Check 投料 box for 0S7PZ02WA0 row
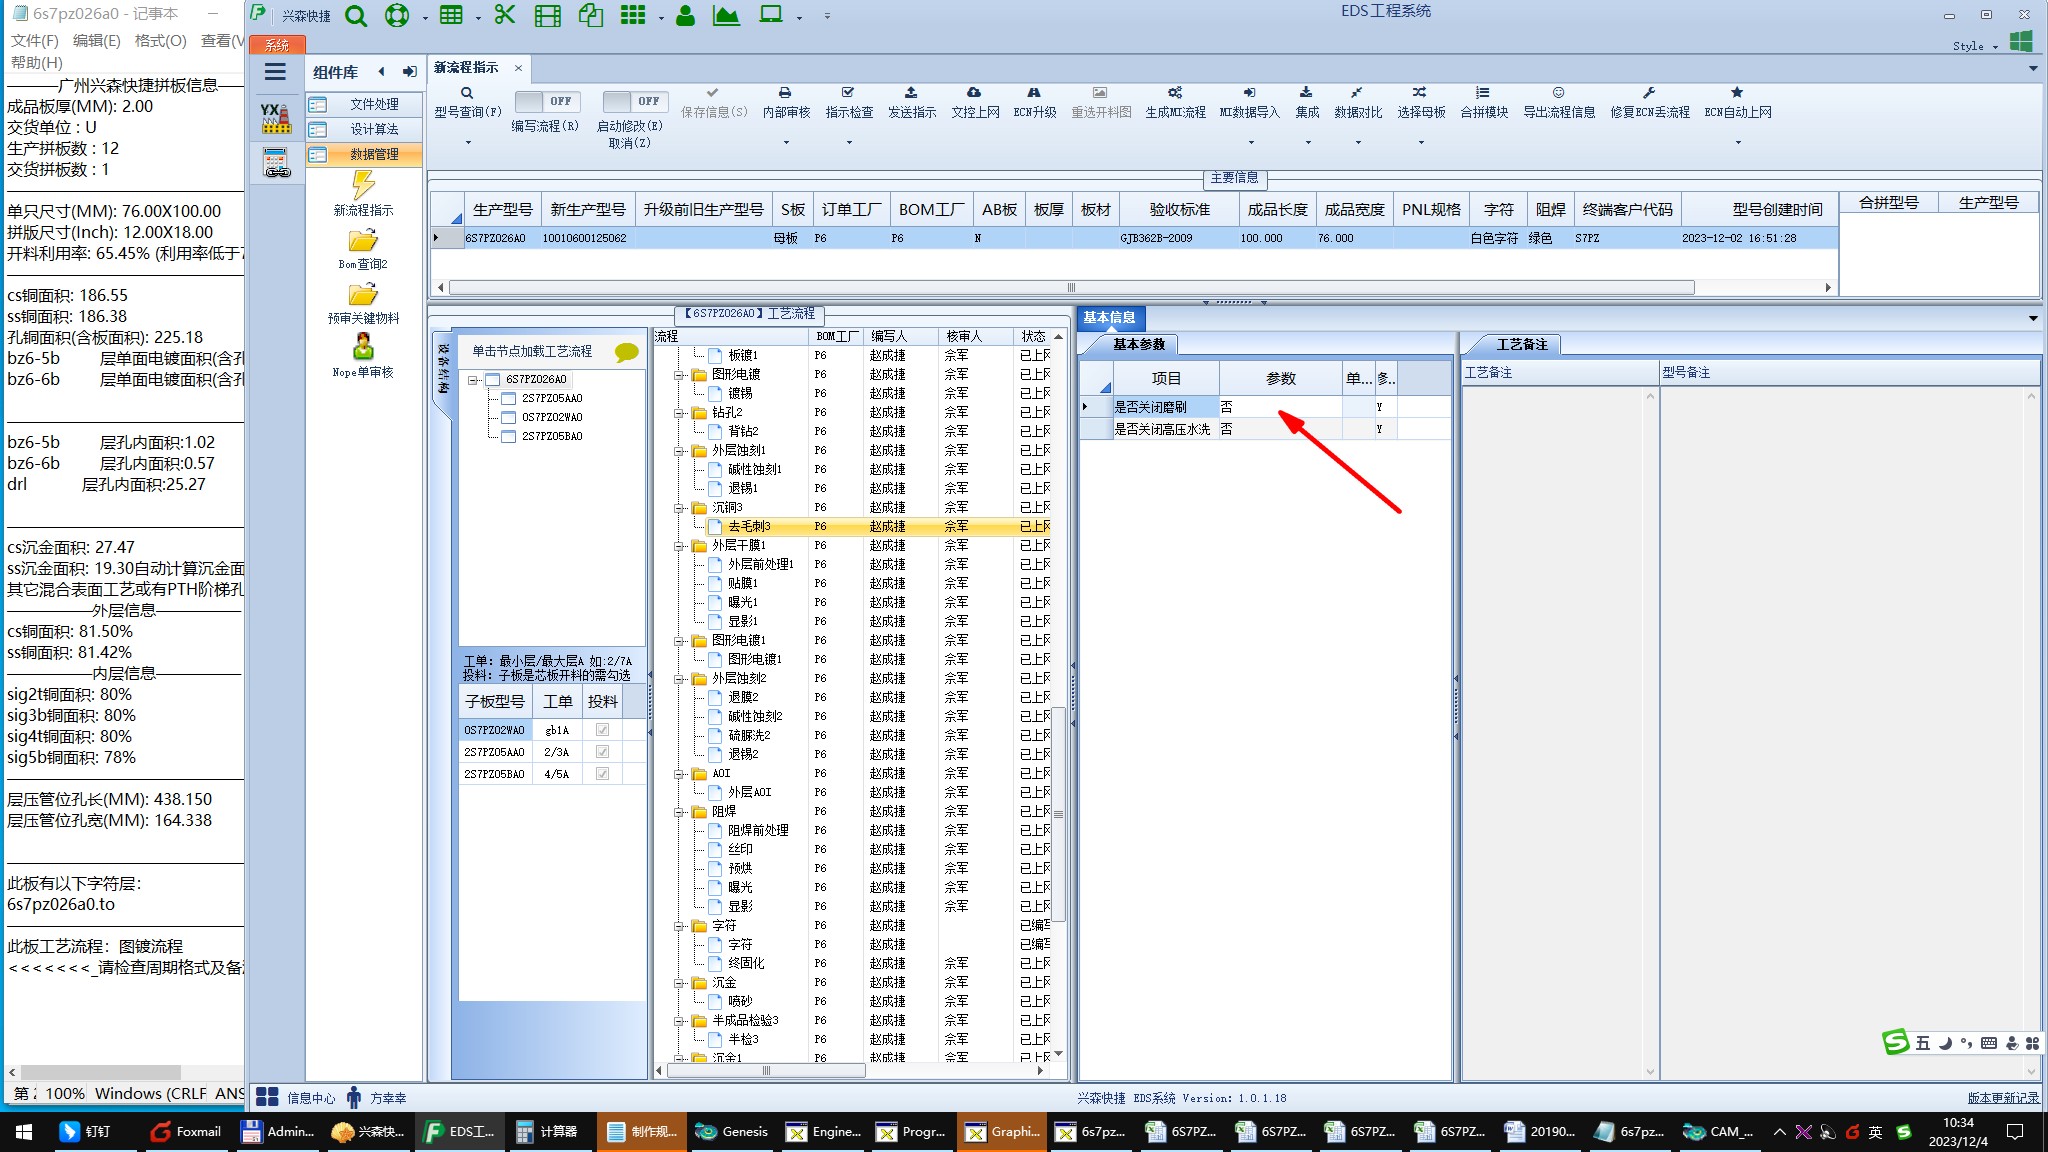The image size is (2048, 1152). (602, 730)
